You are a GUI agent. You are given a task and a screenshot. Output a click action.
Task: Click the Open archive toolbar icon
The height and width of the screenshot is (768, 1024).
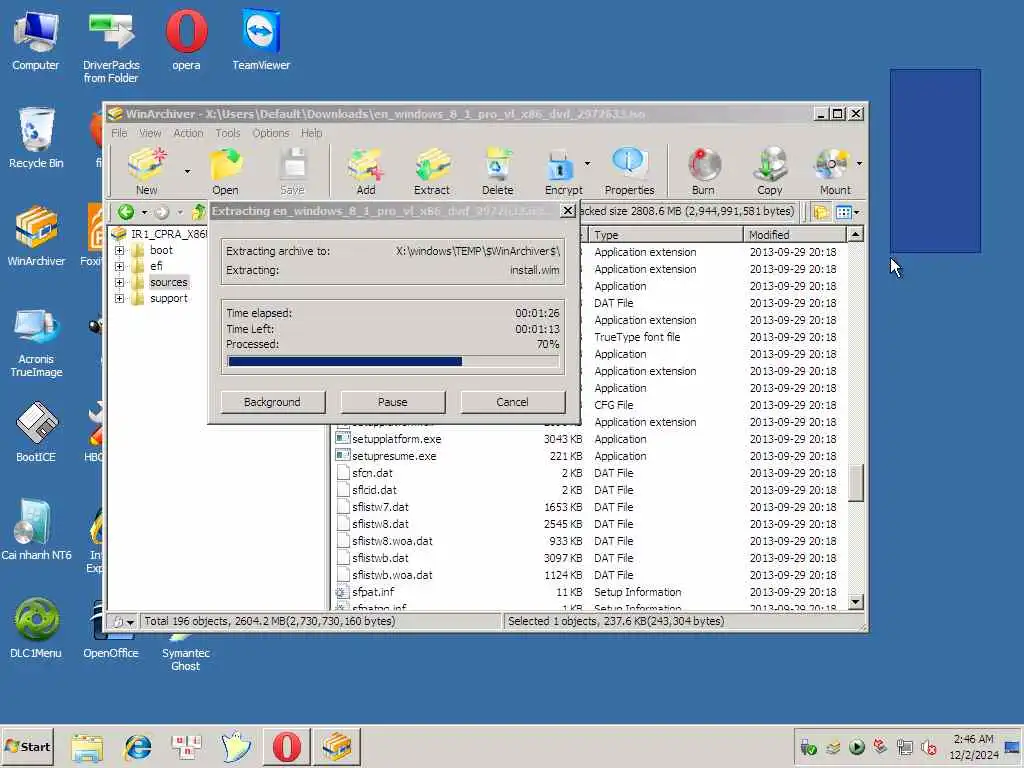pyautogui.click(x=225, y=171)
